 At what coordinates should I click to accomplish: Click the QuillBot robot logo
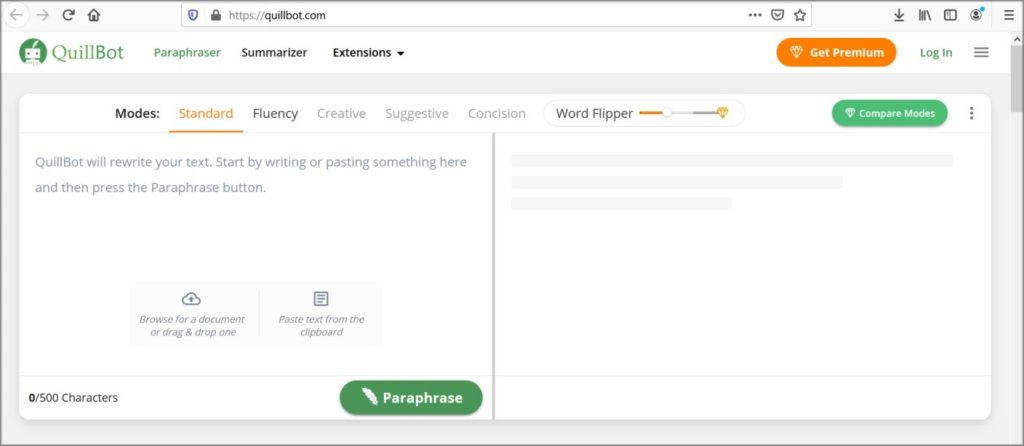tap(33, 52)
